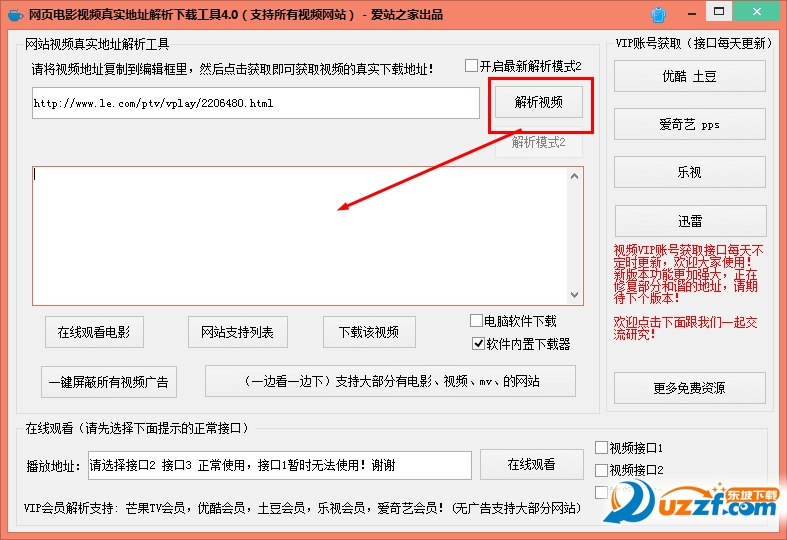Open 爱奇艺 pps VIP account button

pos(690,124)
